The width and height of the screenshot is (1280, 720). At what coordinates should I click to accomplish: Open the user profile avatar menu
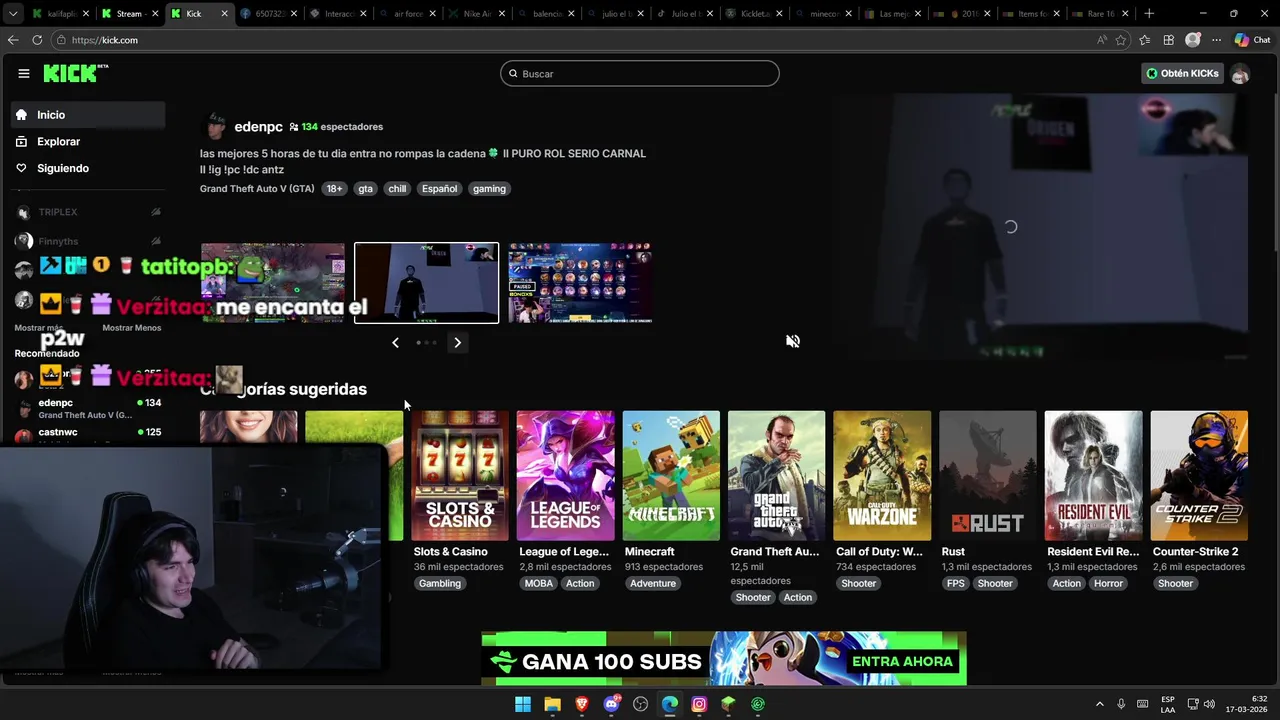pyautogui.click(x=1240, y=73)
